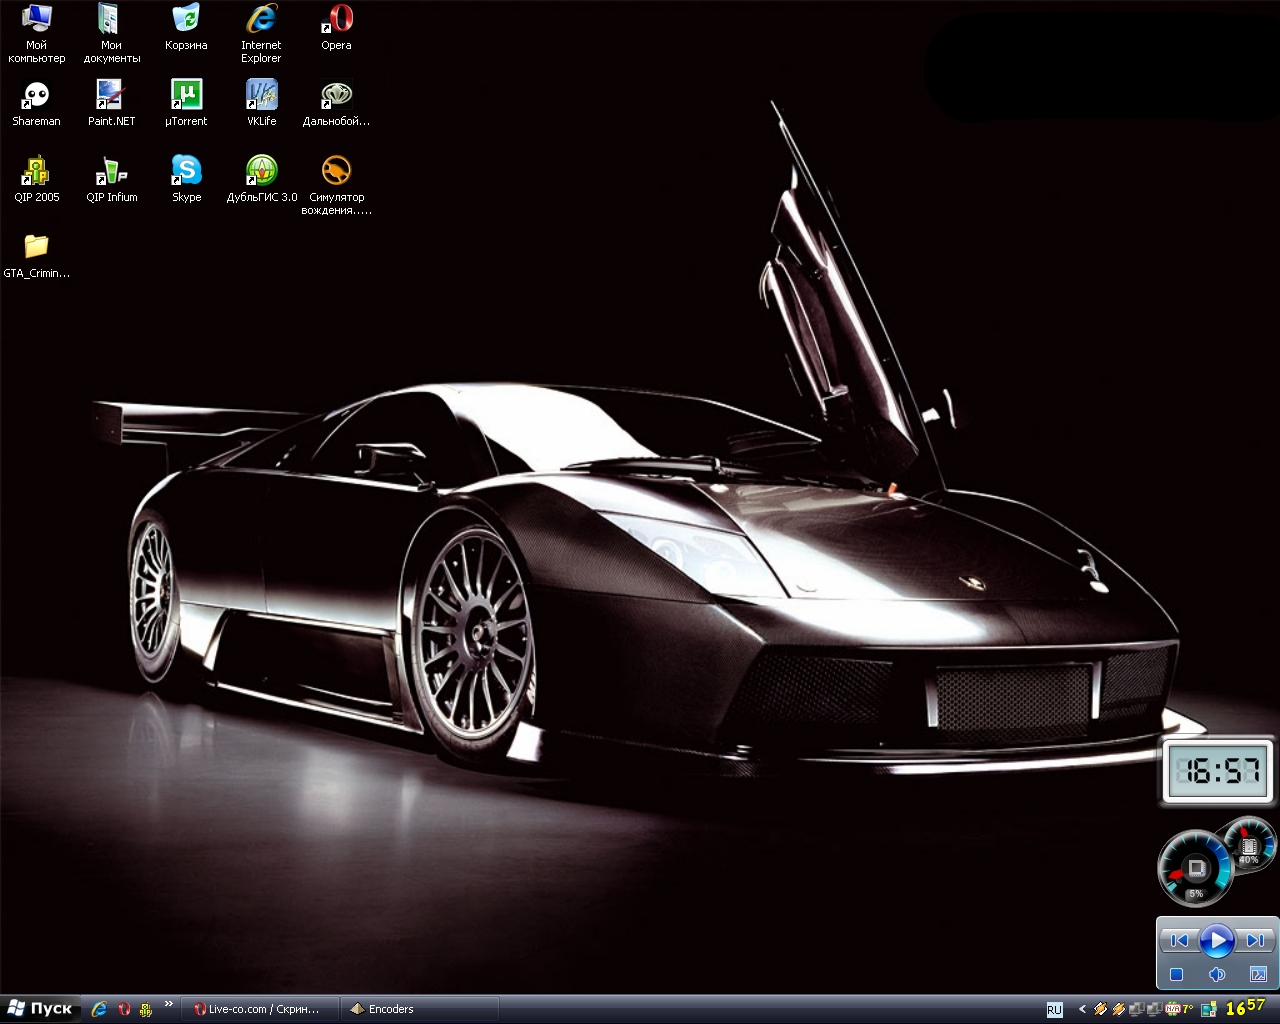1280x1024 pixels.
Task: Skip to next track in media widget
Action: (x=1254, y=940)
